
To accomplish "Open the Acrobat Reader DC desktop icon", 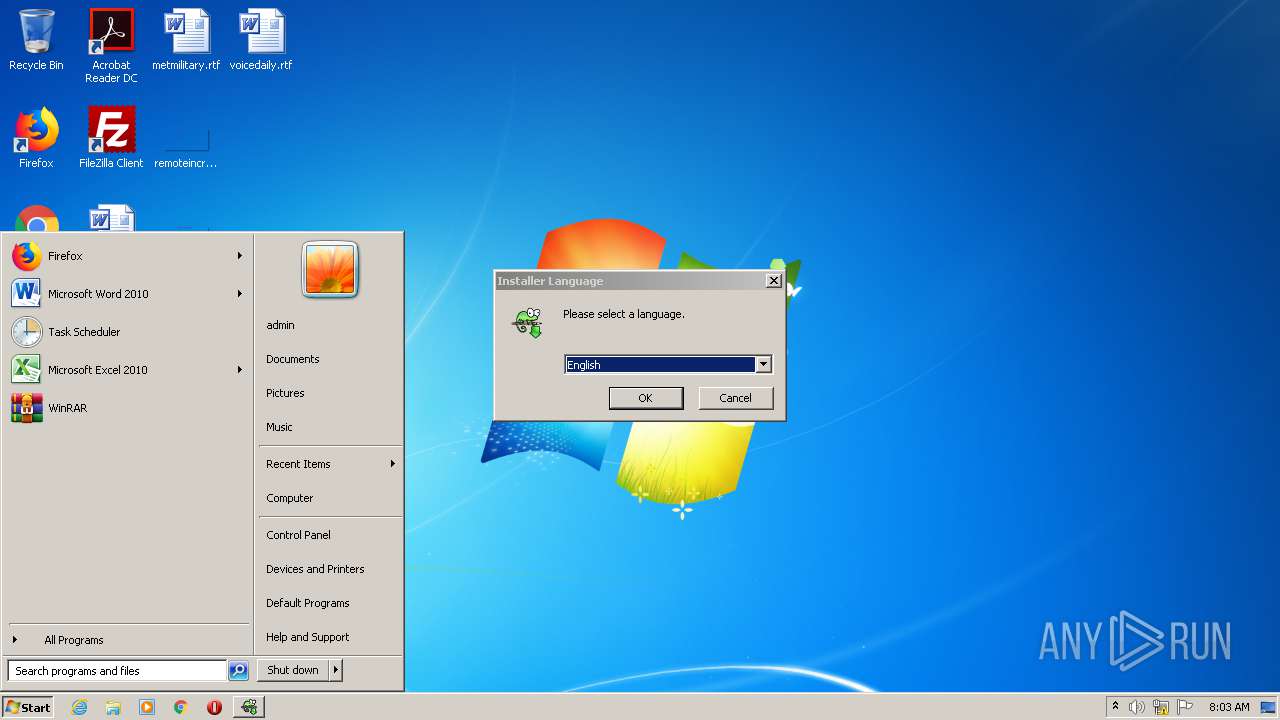I will (111, 46).
